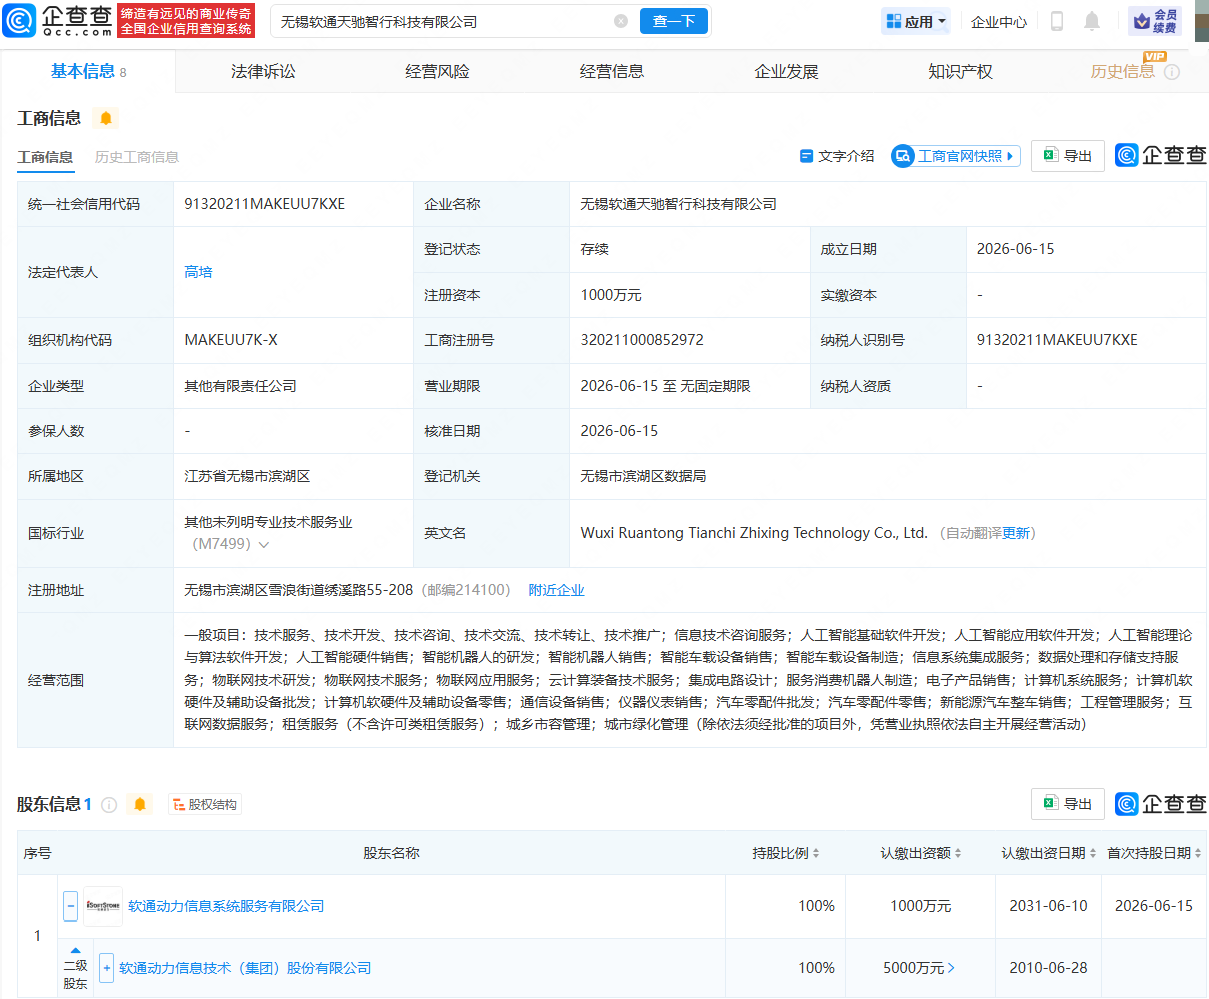Open the 历史信息 VIP tab
Screen dimensions: 1209x999
1122,71
